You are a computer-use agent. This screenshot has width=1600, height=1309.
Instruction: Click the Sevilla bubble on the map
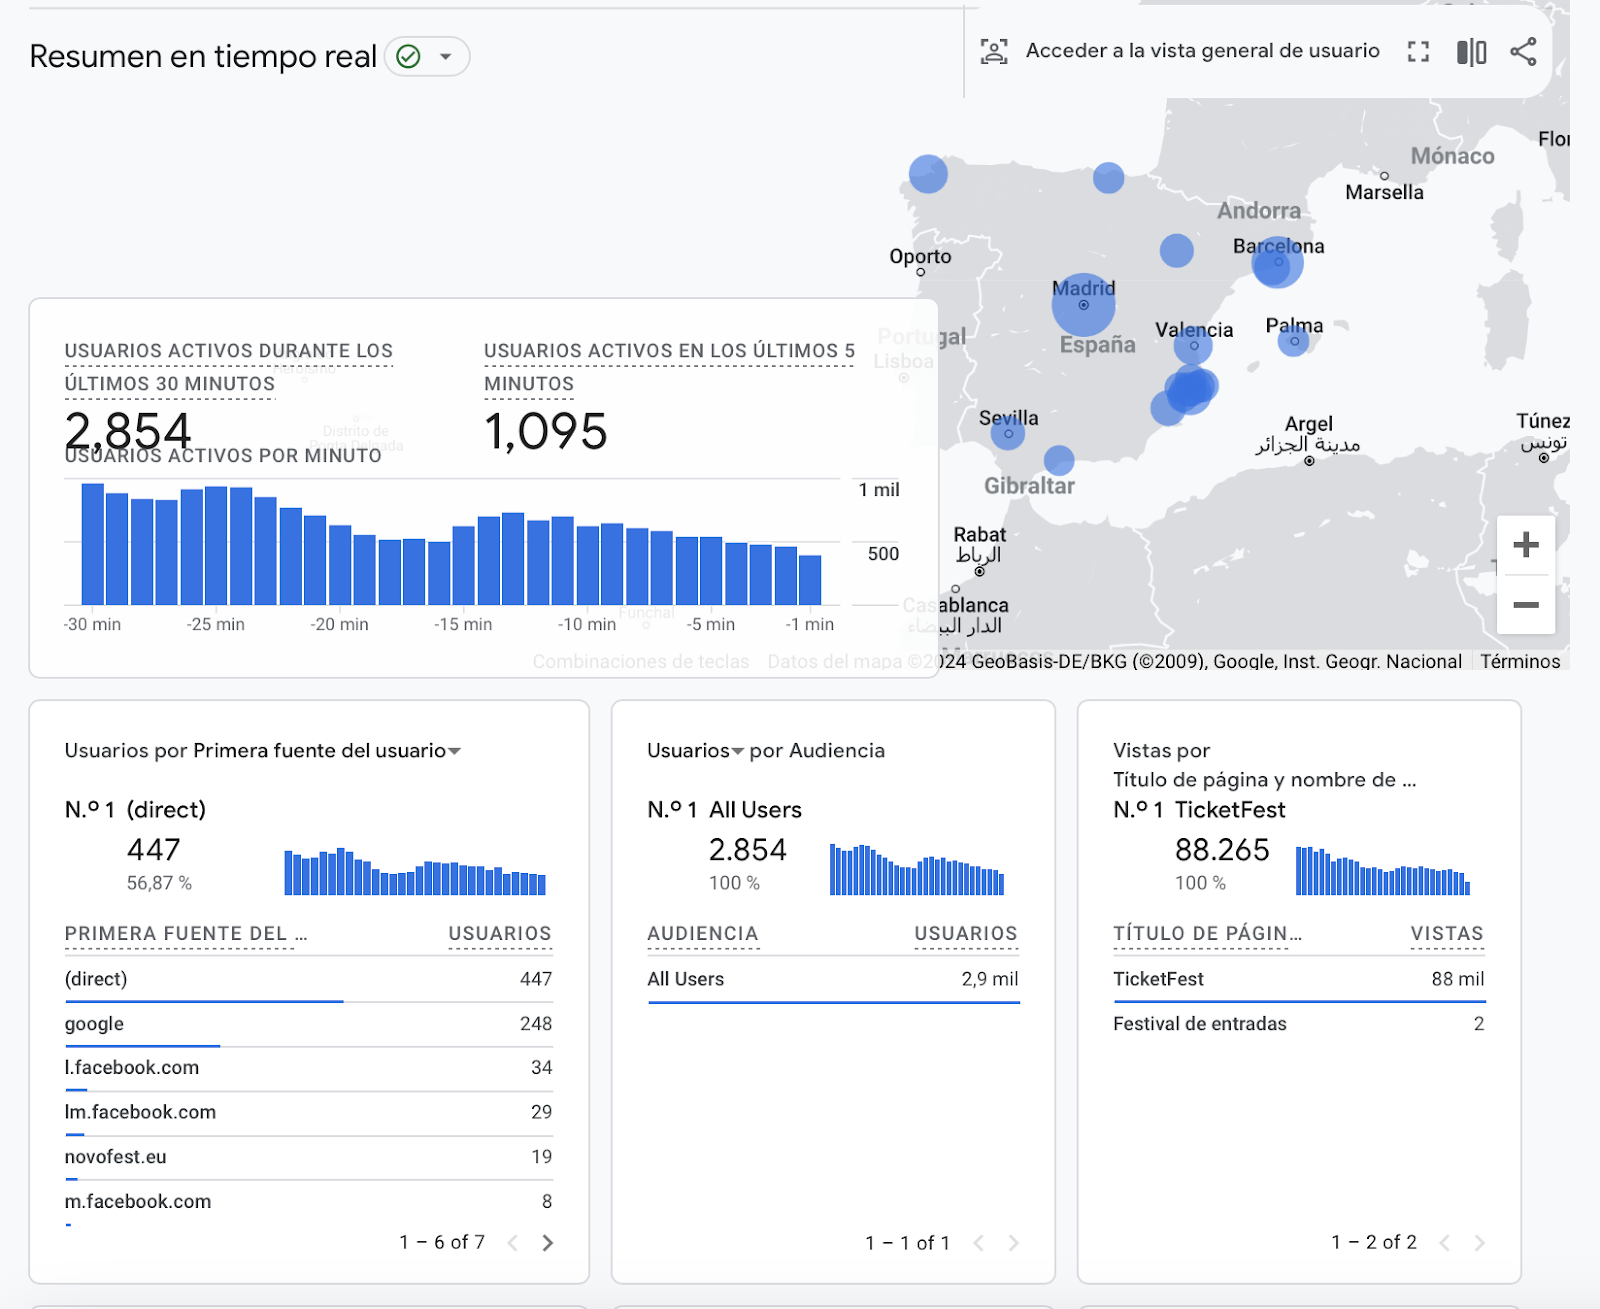1008,433
